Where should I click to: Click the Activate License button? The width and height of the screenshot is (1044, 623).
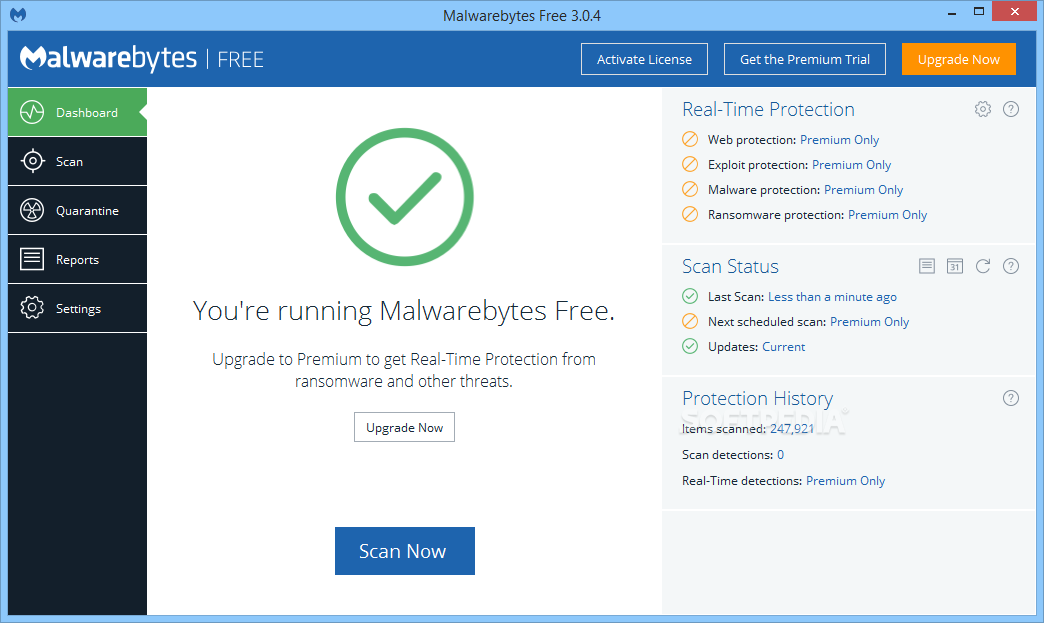coord(643,59)
